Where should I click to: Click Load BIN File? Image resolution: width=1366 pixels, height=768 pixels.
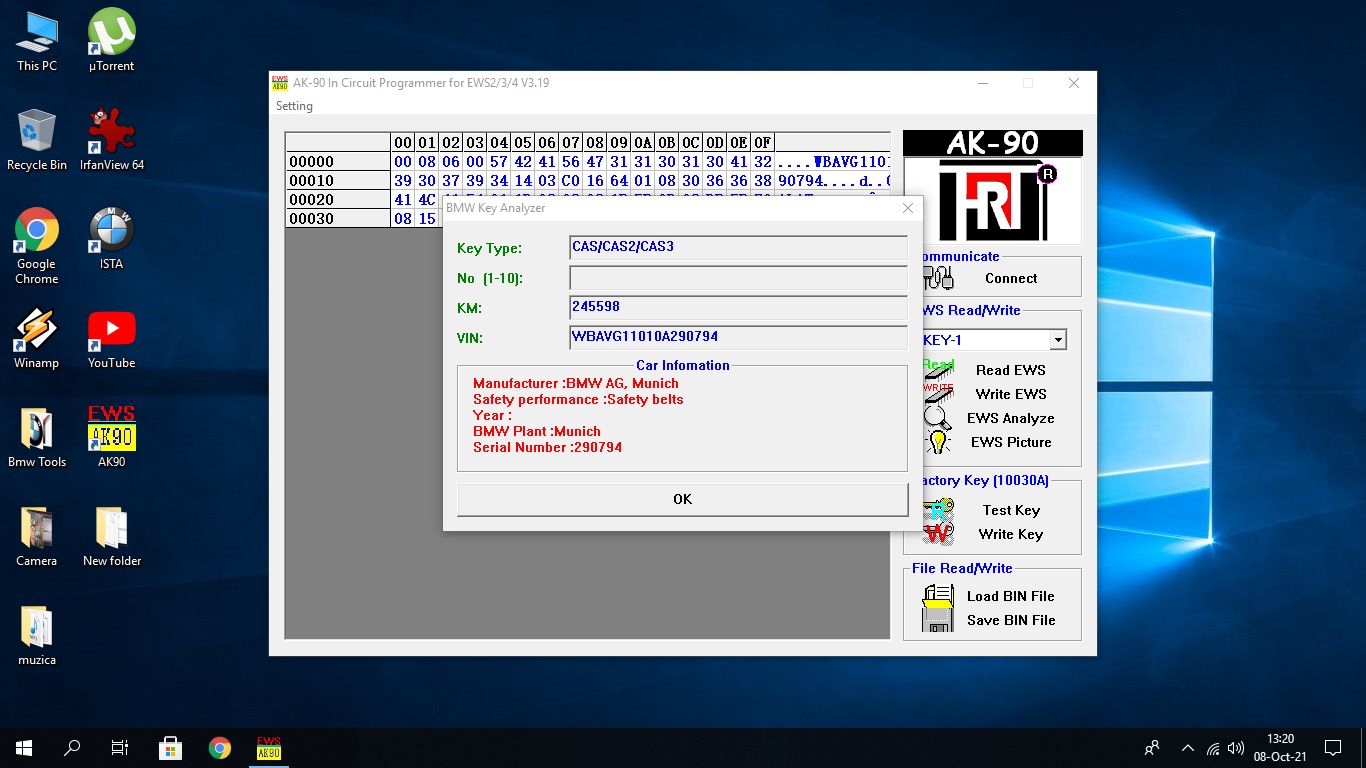(1011, 596)
